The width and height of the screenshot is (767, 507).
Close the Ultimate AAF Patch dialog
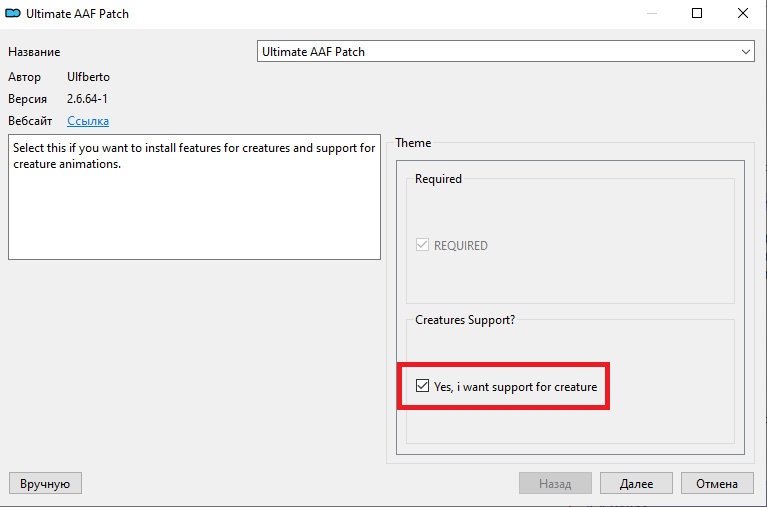click(743, 14)
